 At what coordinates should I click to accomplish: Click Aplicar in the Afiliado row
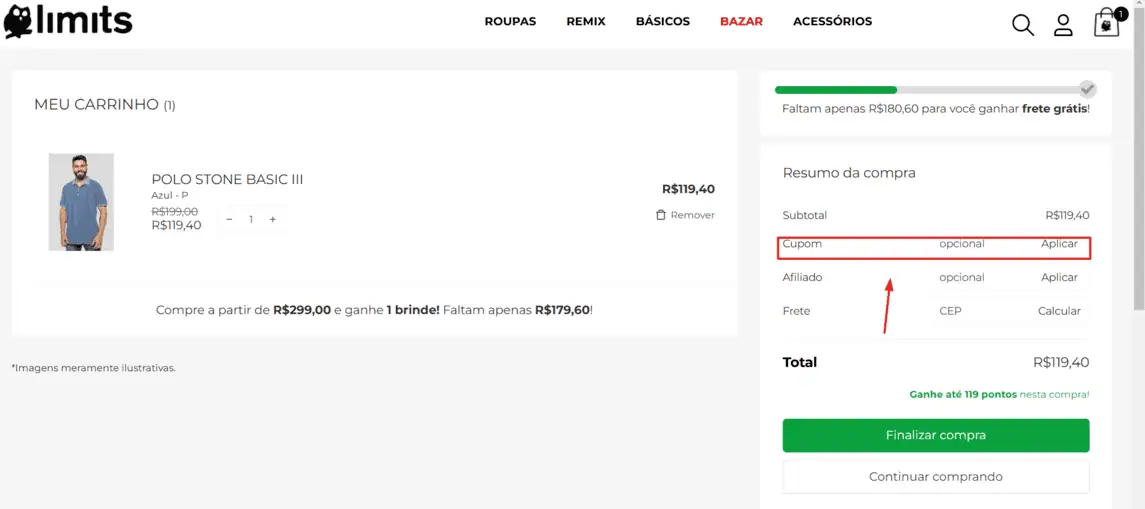click(x=1059, y=277)
